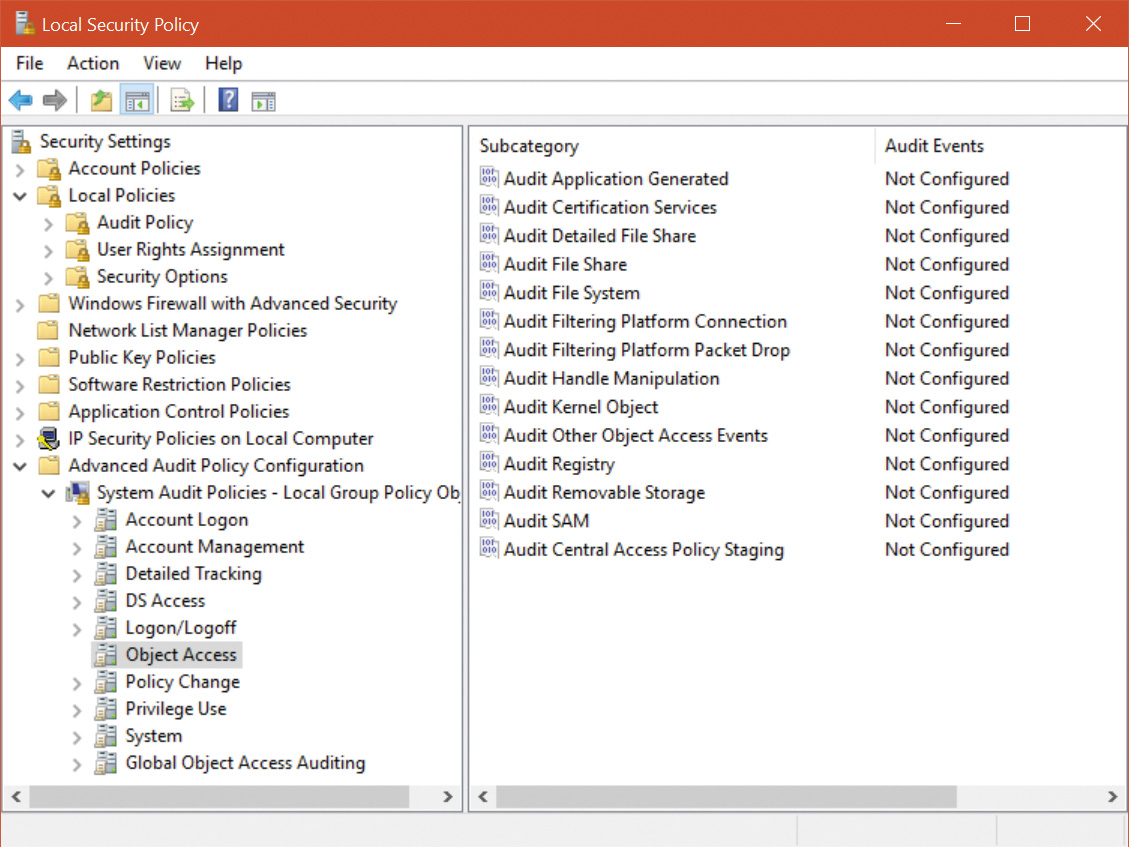Expand the Windows Firewall with Advanced Security node
The width and height of the screenshot is (1129, 847).
point(19,304)
